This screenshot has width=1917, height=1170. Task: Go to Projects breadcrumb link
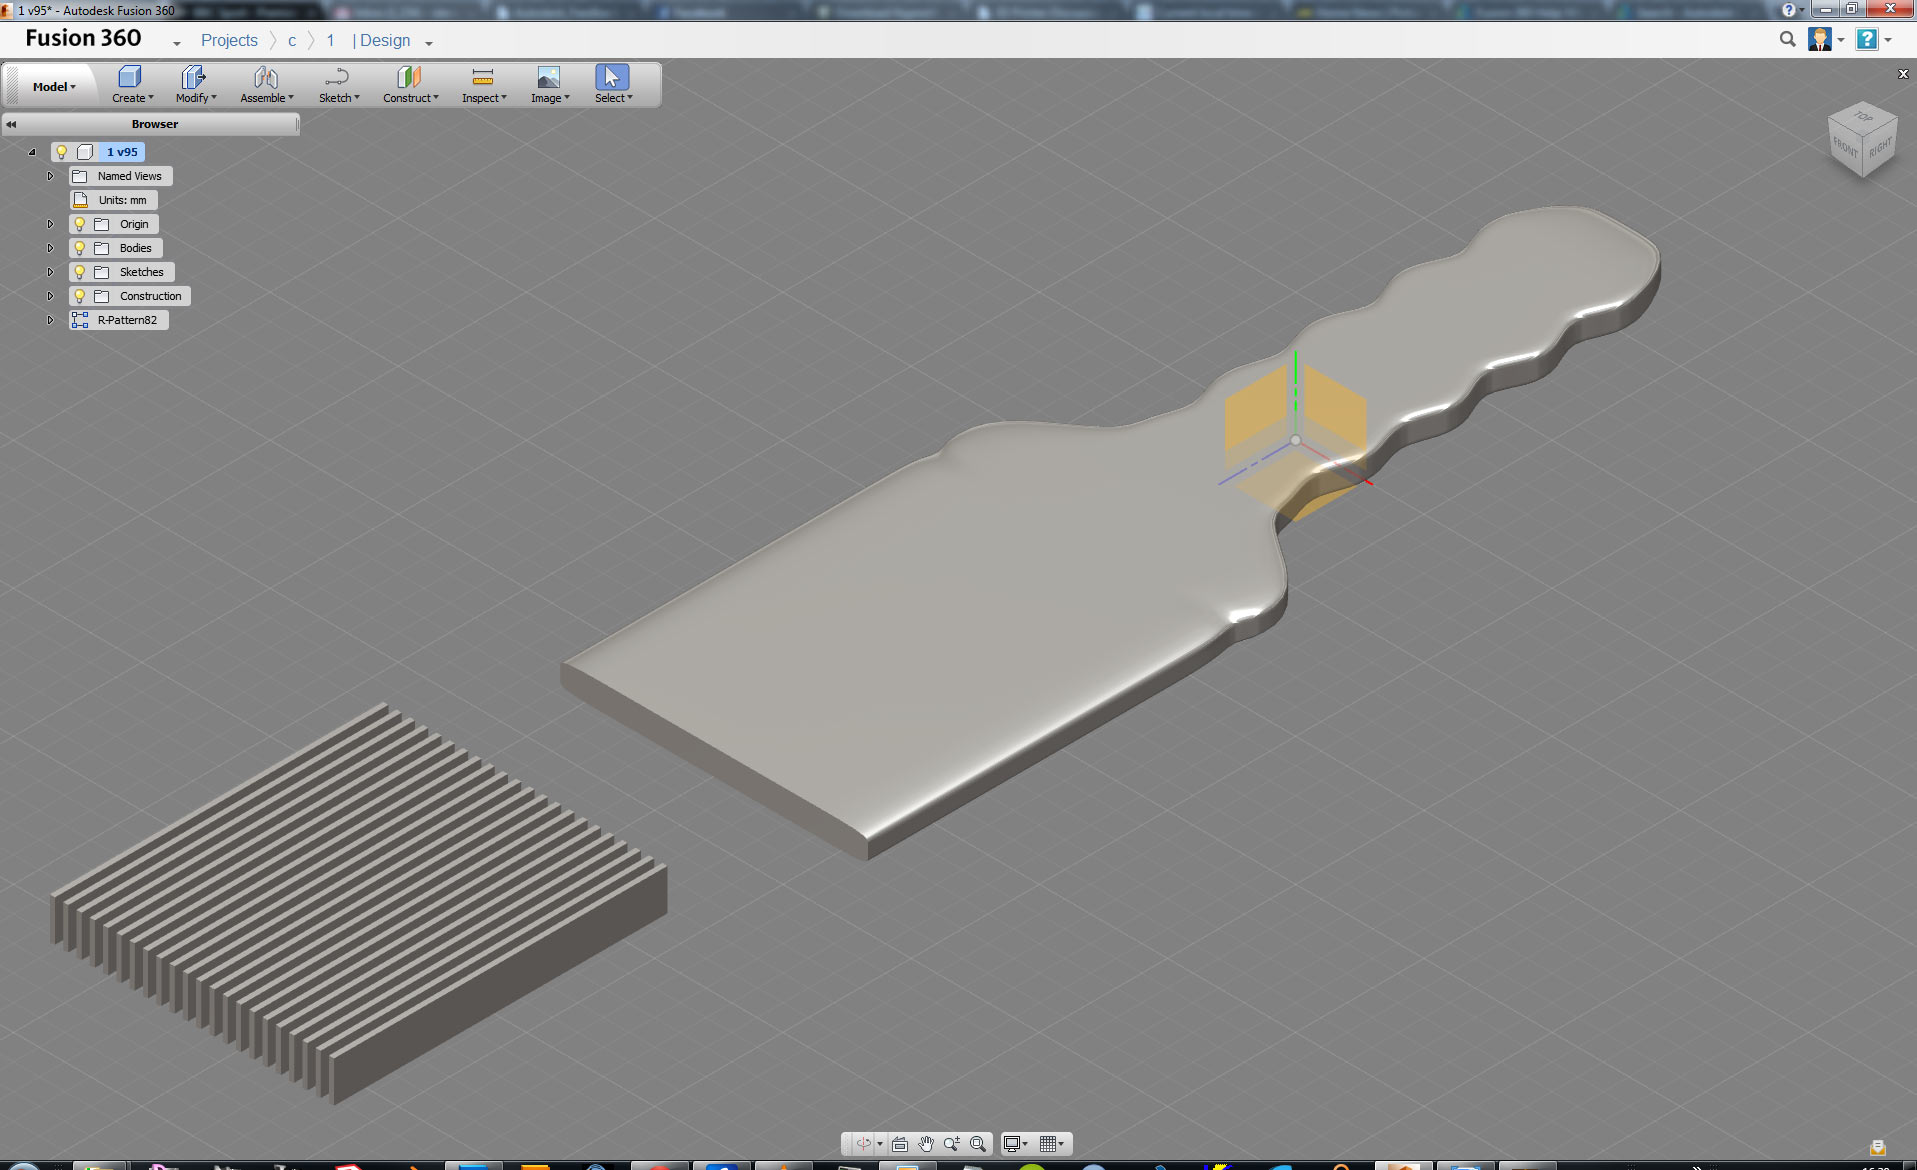[229, 40]
